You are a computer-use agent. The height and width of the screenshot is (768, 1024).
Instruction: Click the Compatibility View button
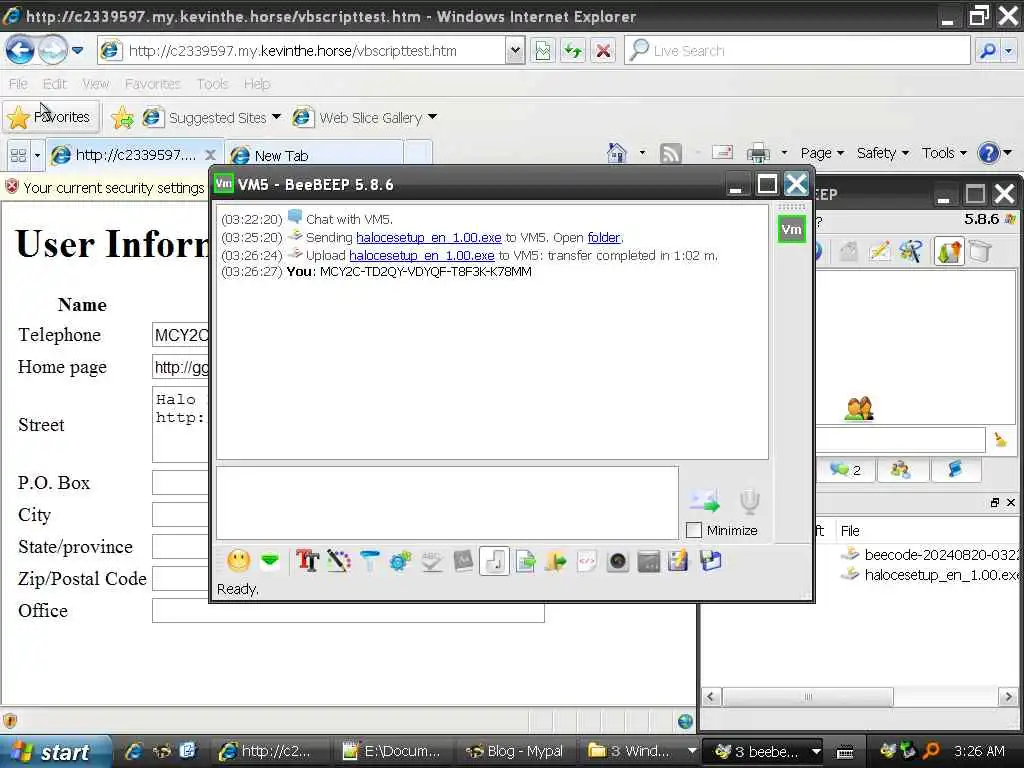coord(543,50)
